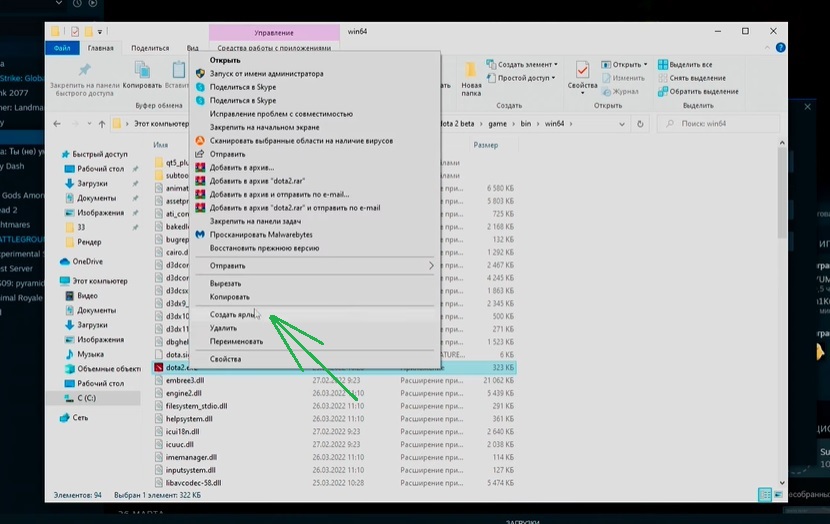Click the search win64 input field
This screenshot has height=524, width=830.
[718, 124]
